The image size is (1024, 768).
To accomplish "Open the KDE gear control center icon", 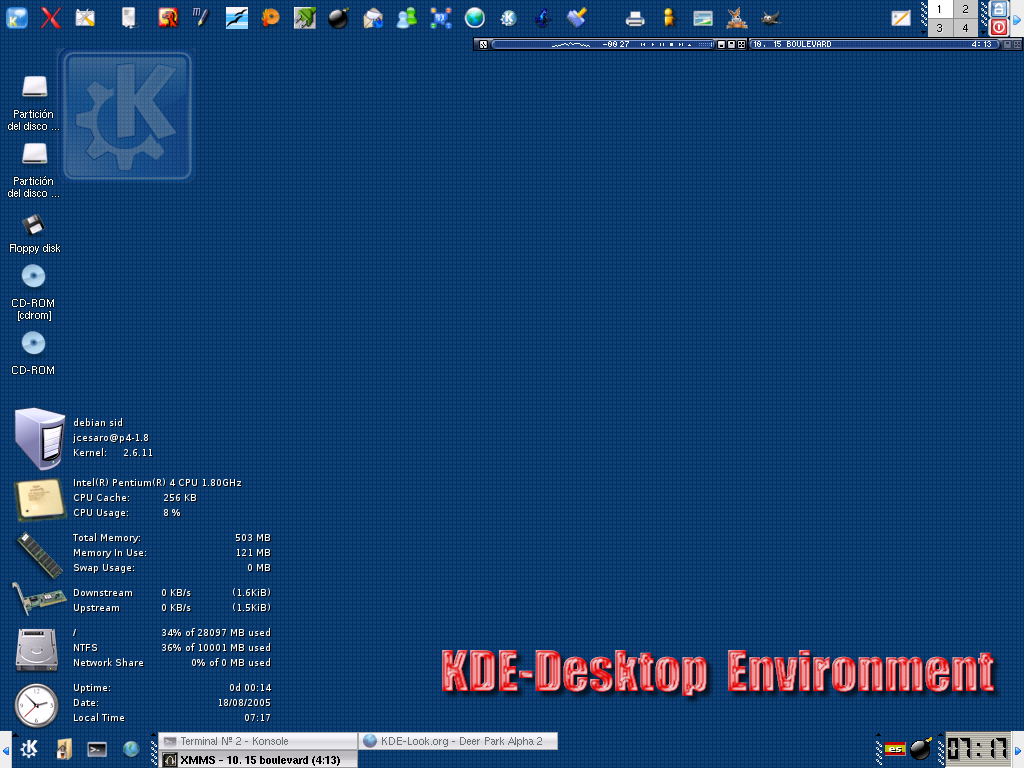I will point(508,18).
